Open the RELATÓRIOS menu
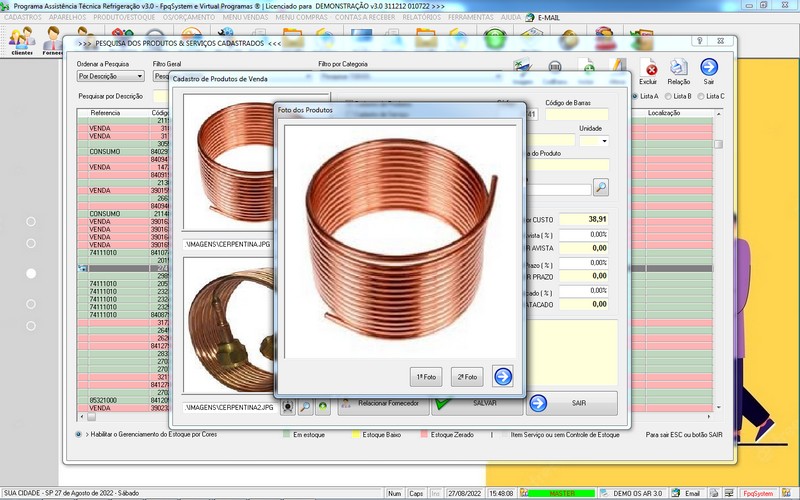This screenshot has width=800, height=500. pyautogui.click(x=421, y=17)
